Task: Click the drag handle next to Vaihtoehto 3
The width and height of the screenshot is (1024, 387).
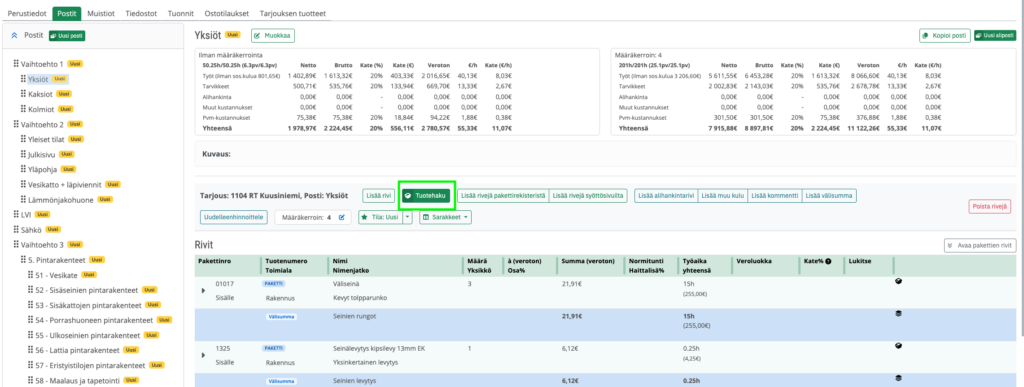Action: pos(16,245)
